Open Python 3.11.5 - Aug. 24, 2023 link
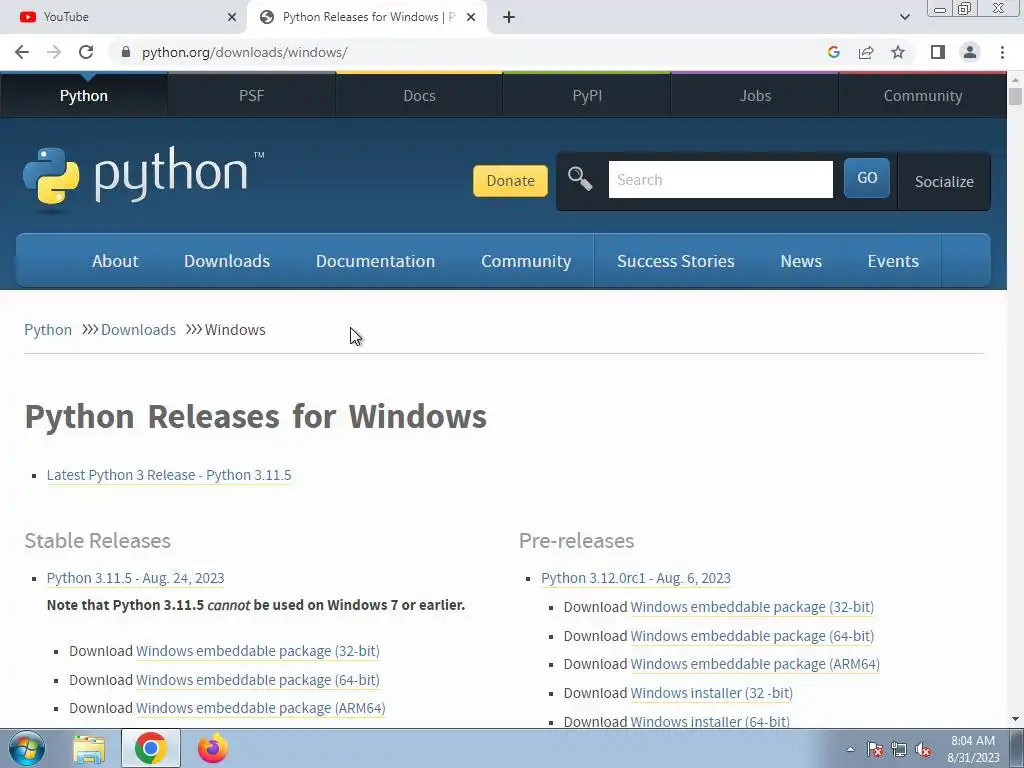The width and height of the screenshot is (1024, 768). tap(135, 579)
